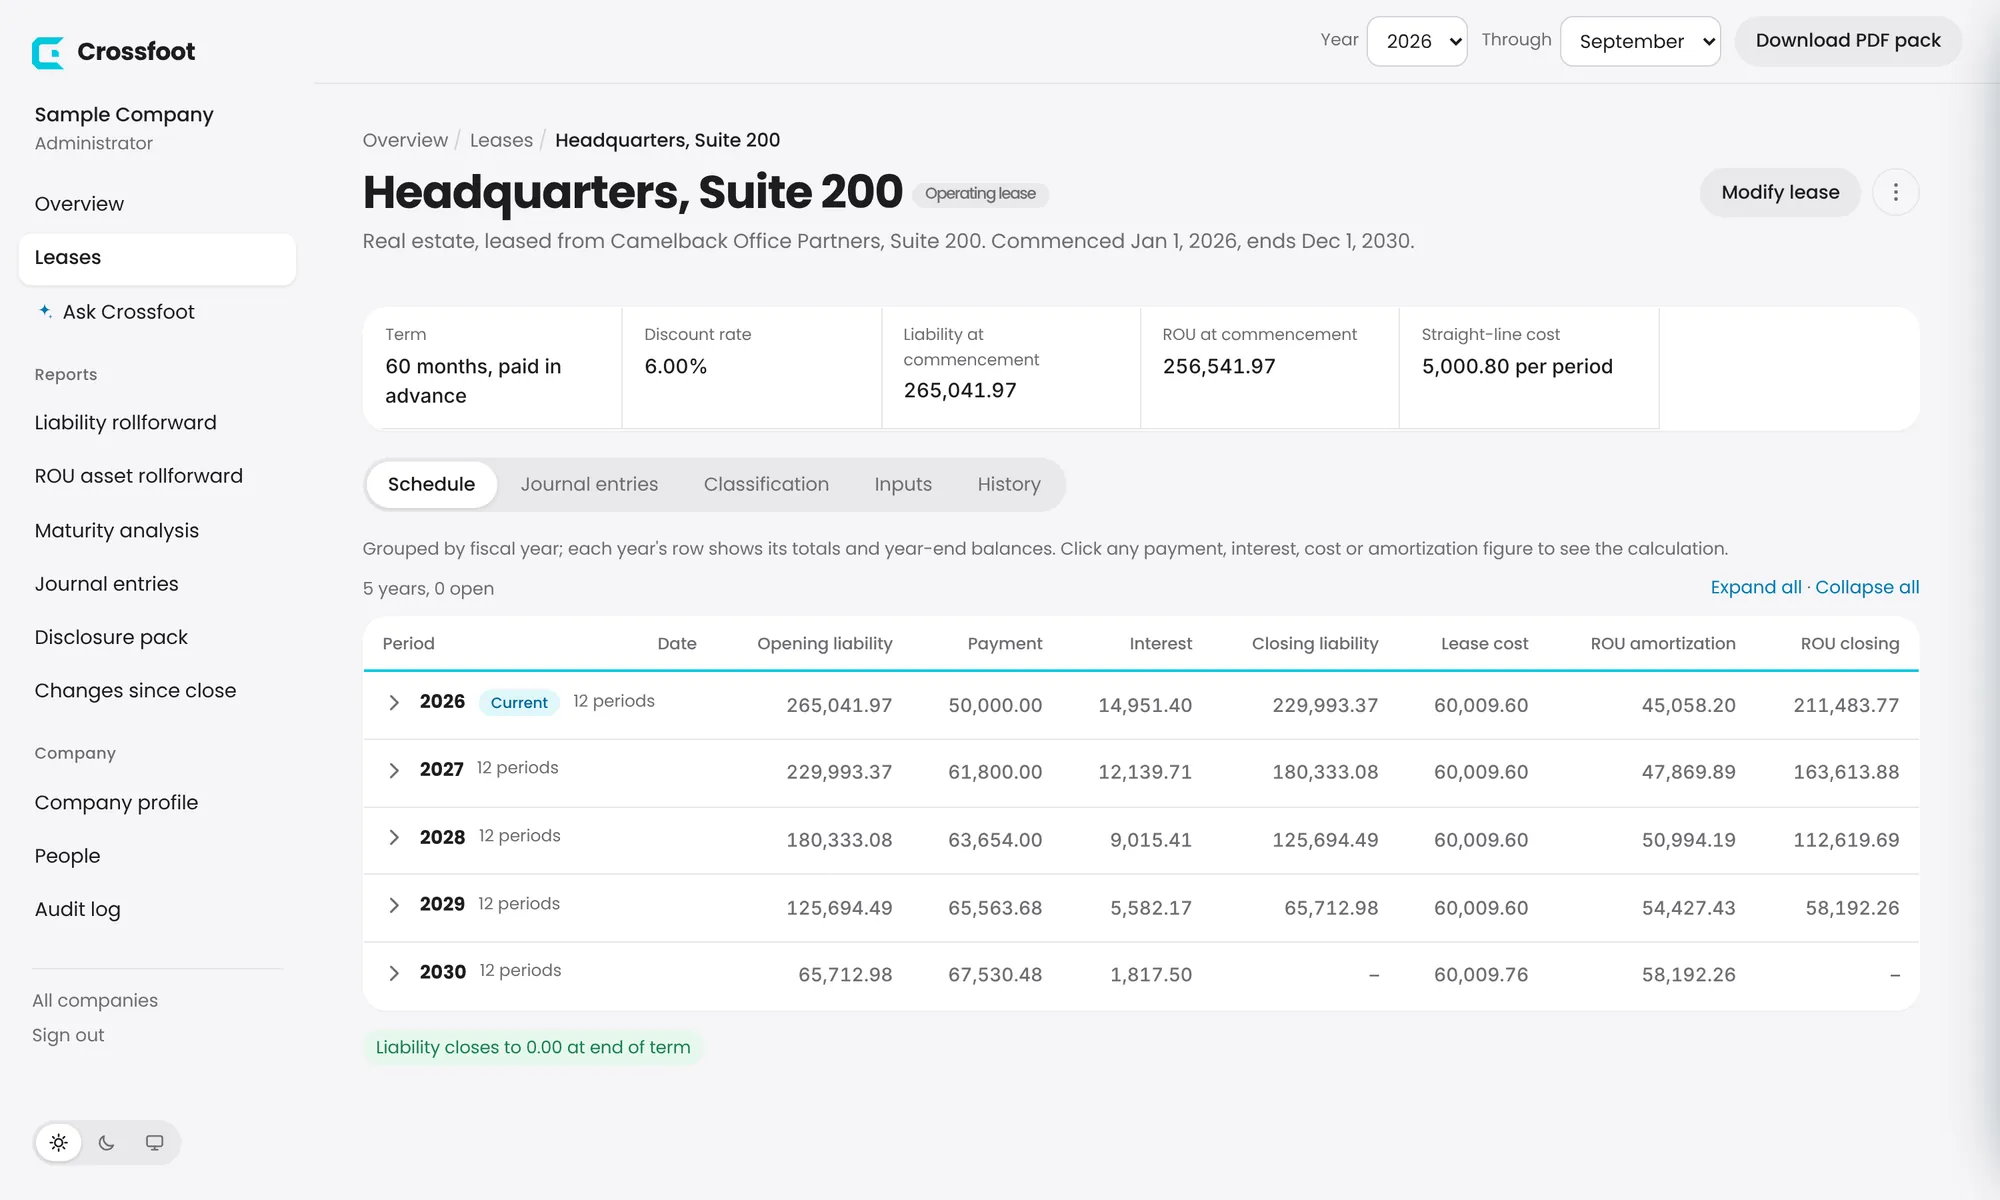Open Maturity analysis report
The image size is (2000, 1200).
point(116,531)
